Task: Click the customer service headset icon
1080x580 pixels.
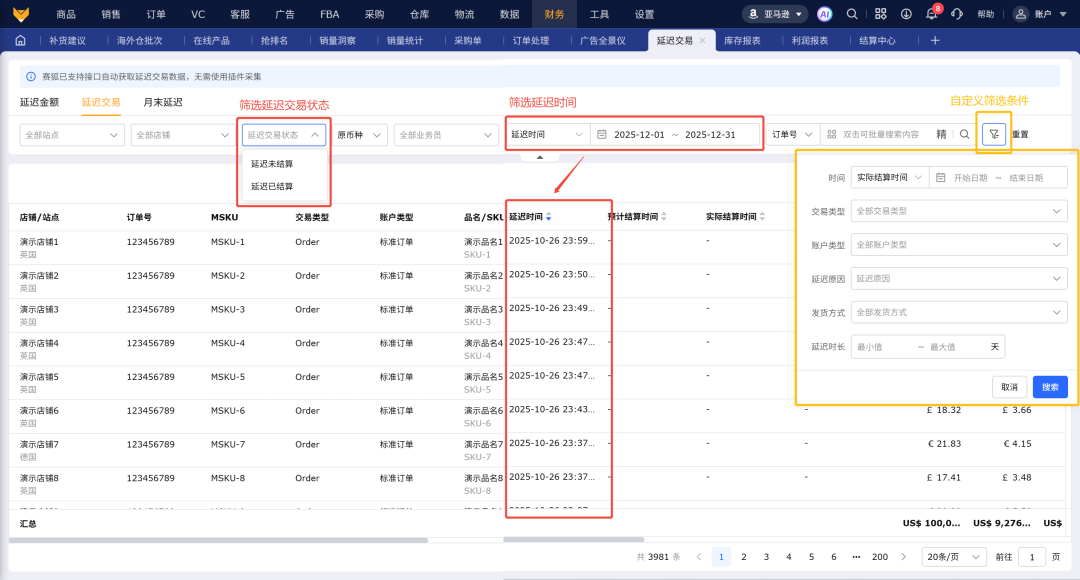Action: [957, 14]
